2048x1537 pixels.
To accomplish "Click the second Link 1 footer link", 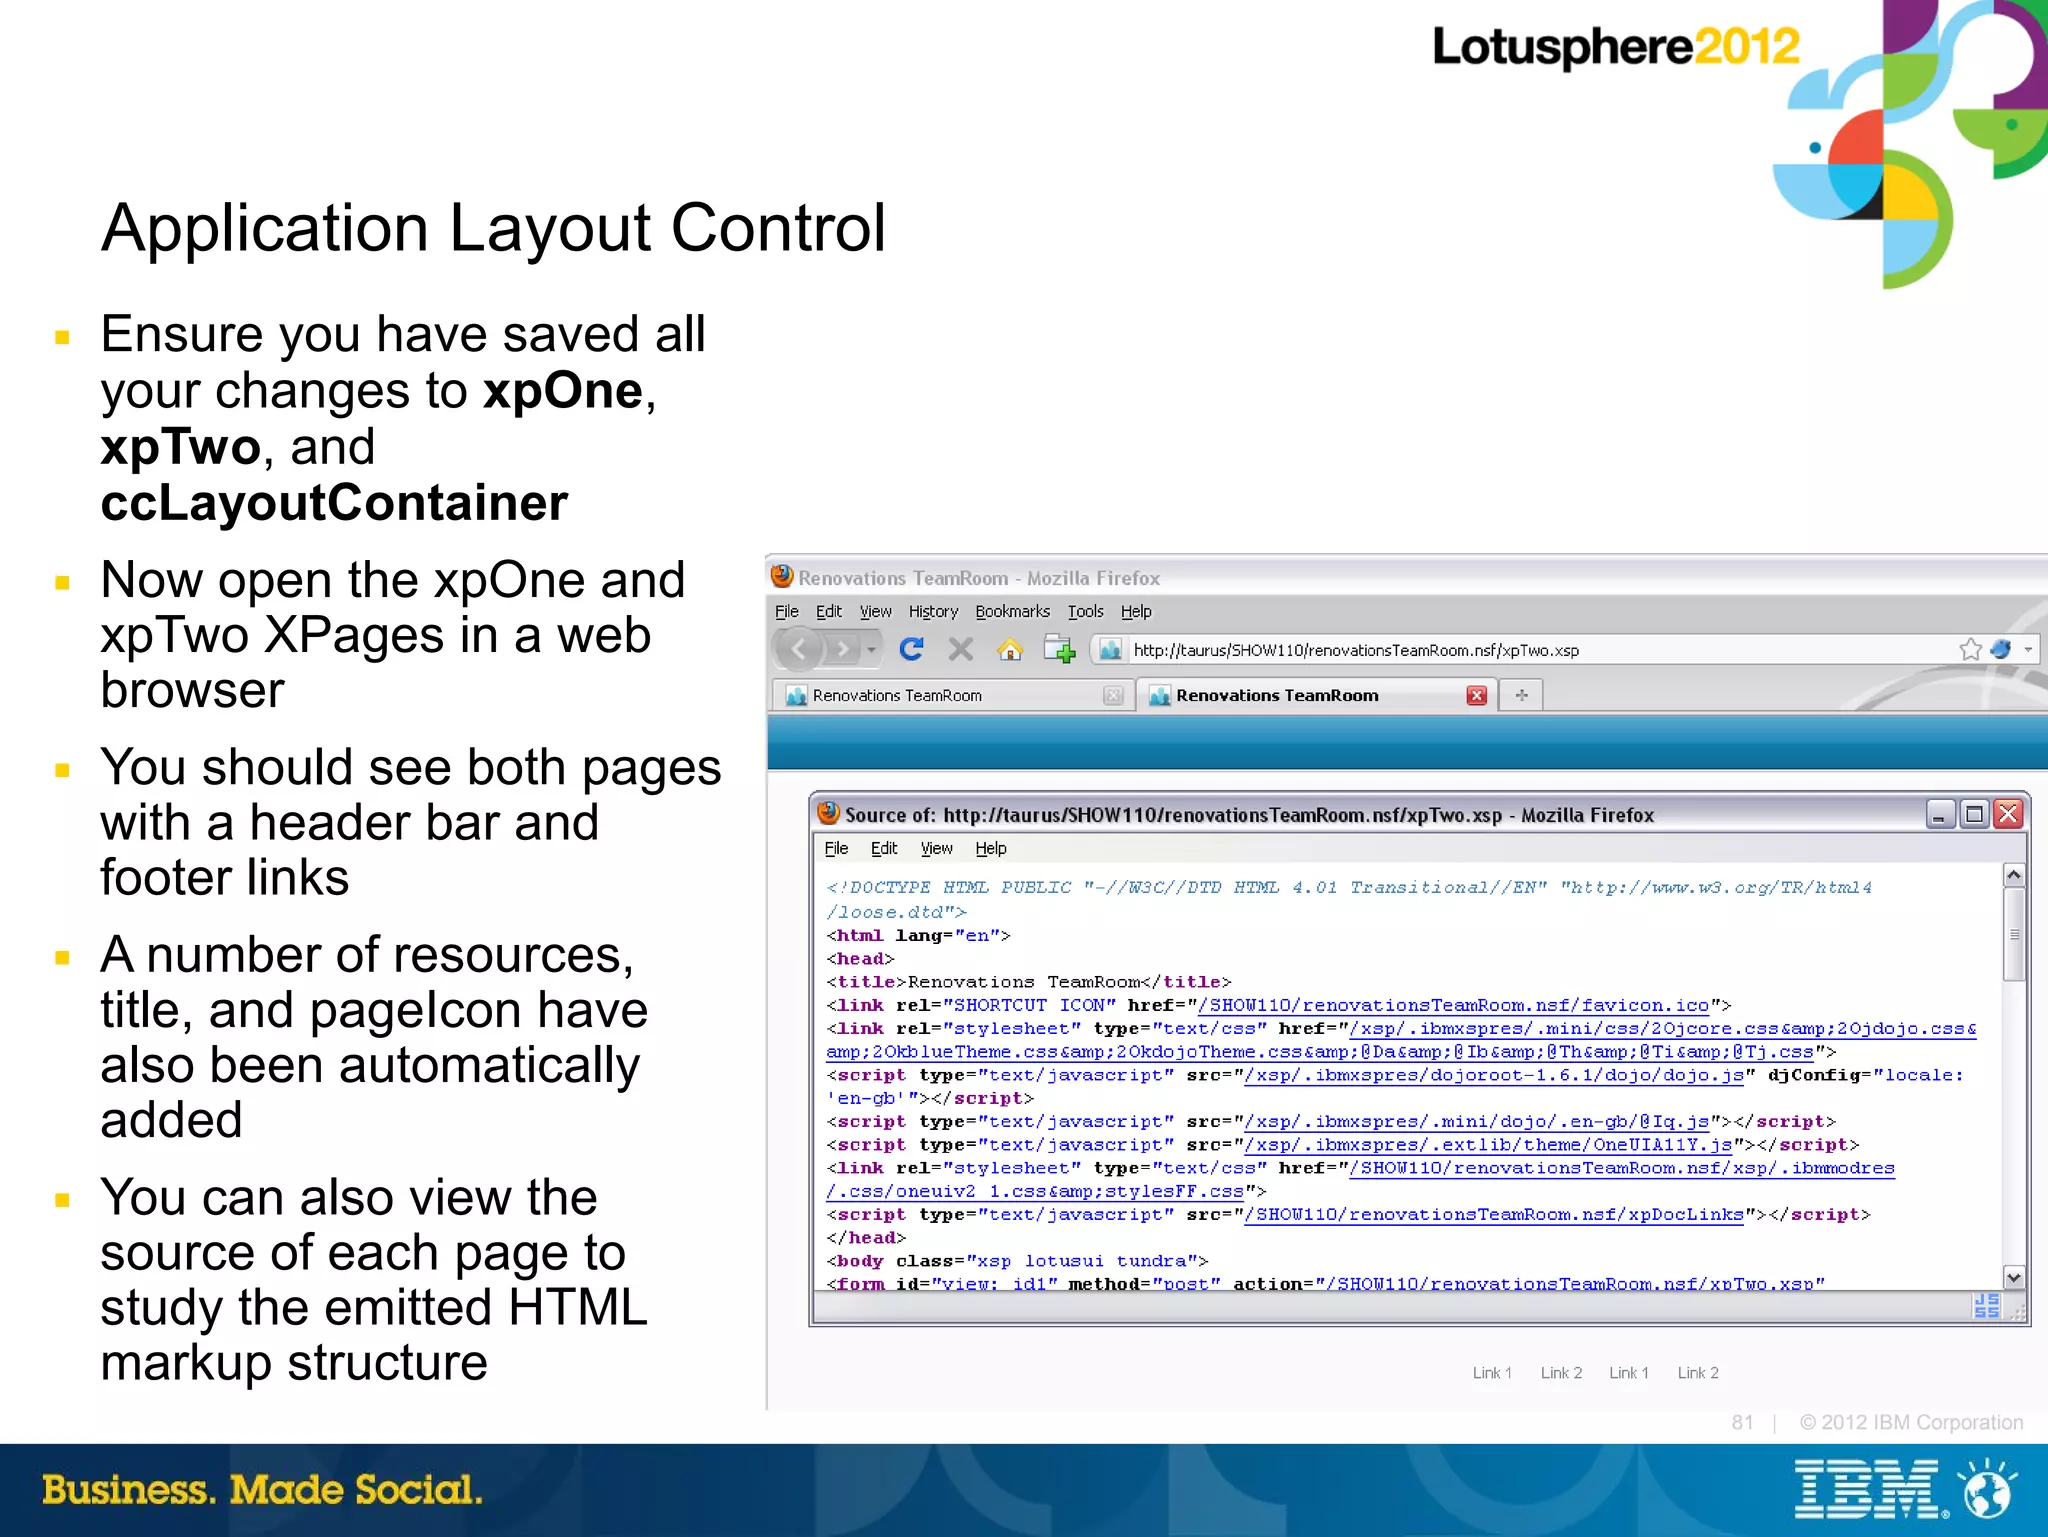I will pos(1629,1373).
